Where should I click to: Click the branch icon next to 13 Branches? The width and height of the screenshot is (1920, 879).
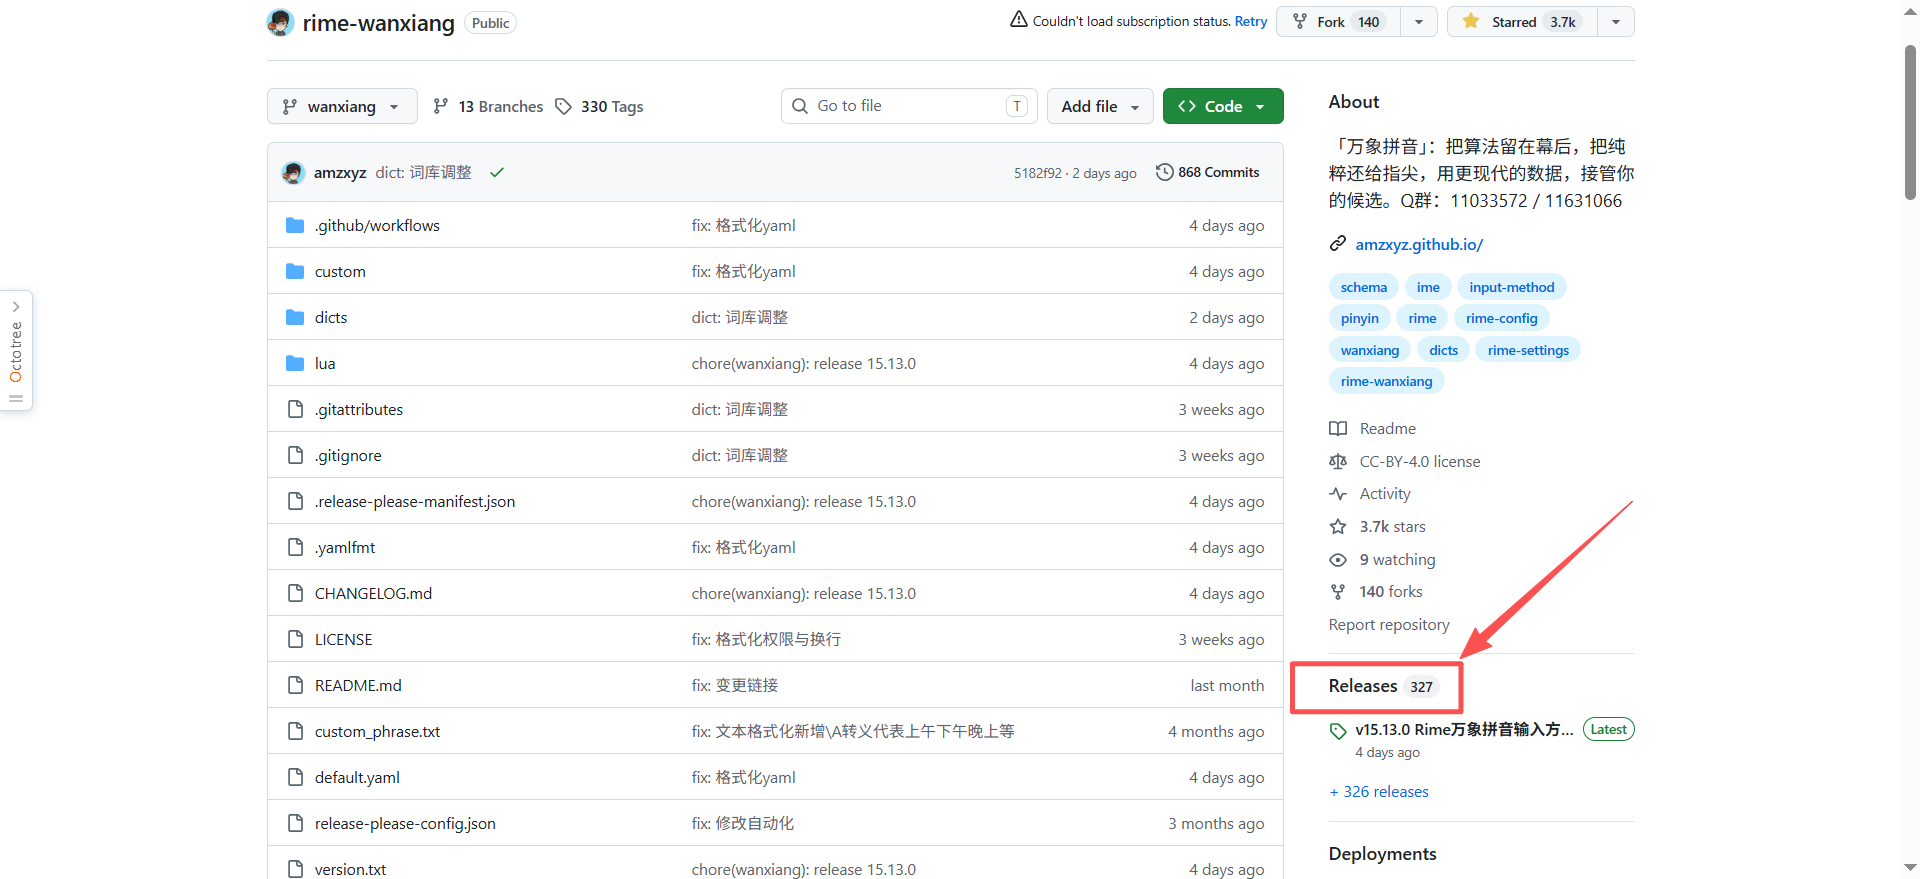coord(440,106)
